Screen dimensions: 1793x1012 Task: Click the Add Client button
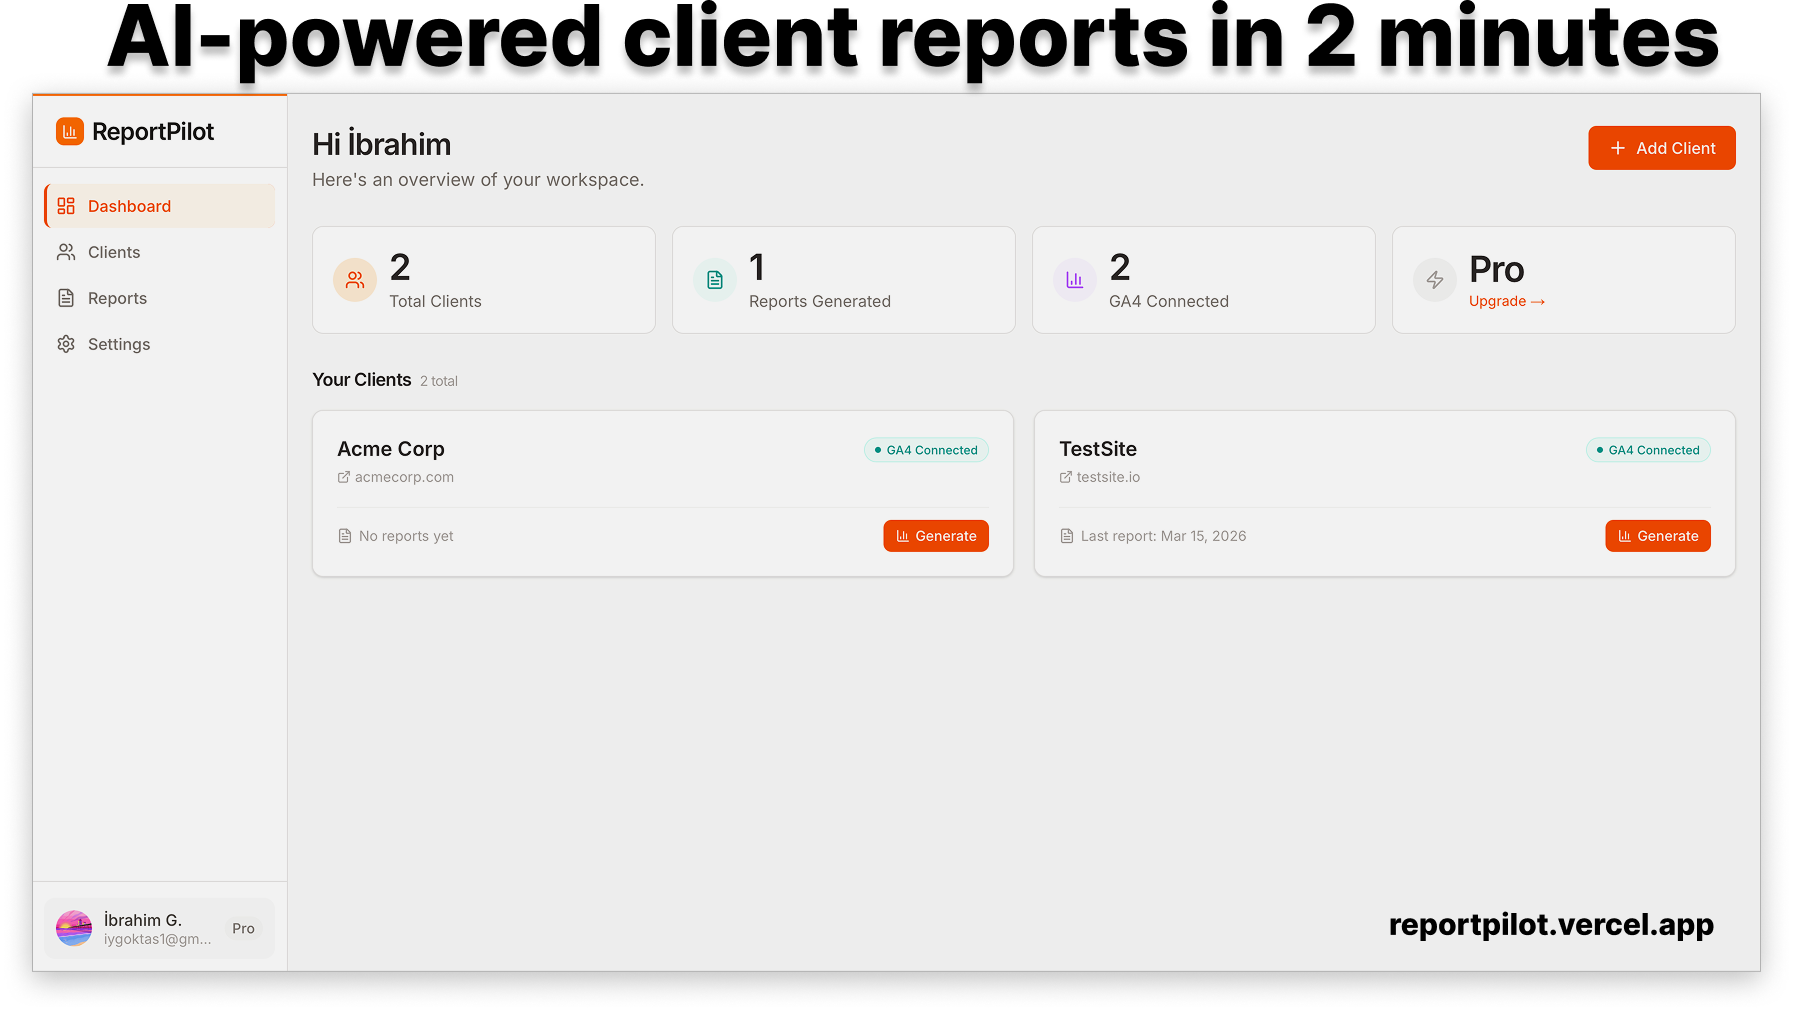coord(1661,148)
